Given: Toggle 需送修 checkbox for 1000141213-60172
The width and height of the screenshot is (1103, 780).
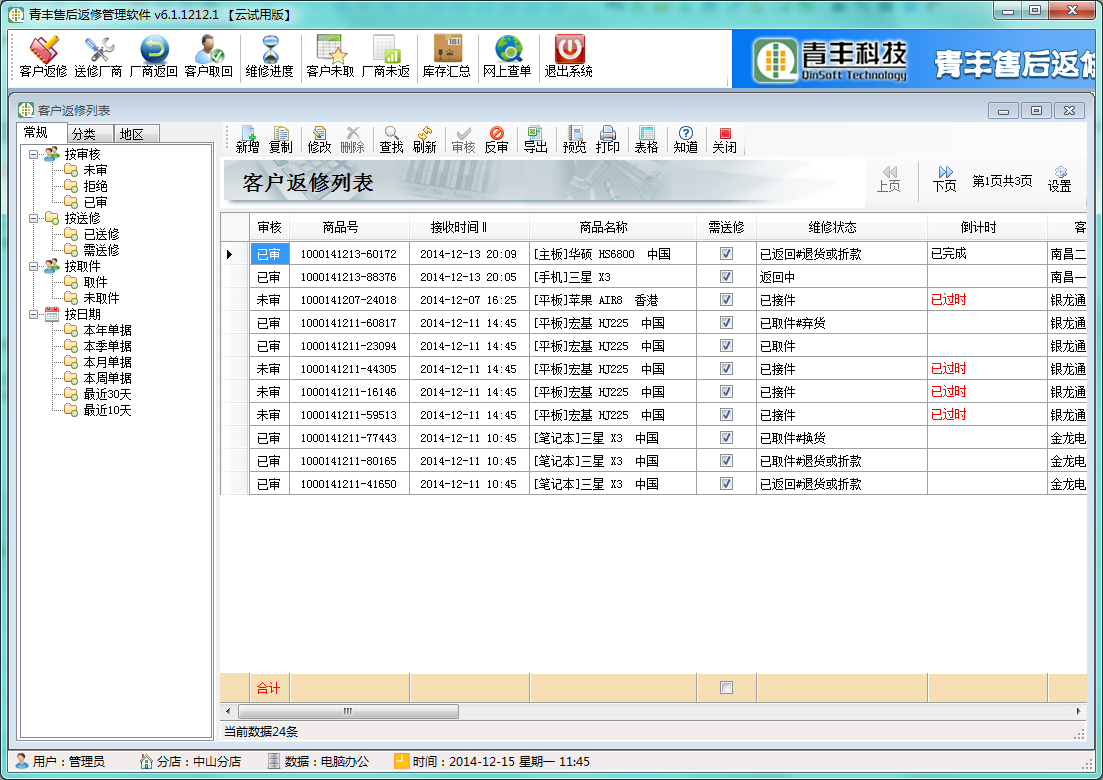Looking at the screenshot, I should (727, 254).
